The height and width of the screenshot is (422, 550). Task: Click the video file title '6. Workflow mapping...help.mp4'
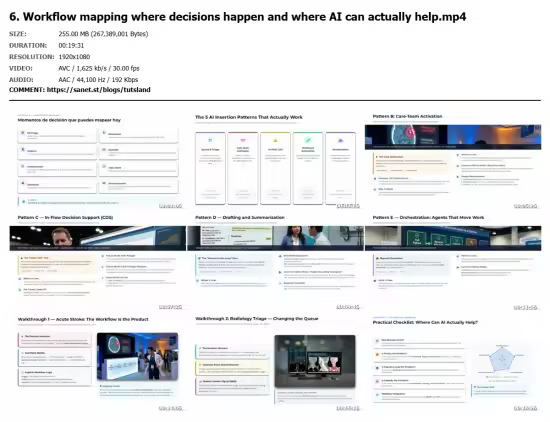pyautogui.click(x=237, y=17)
